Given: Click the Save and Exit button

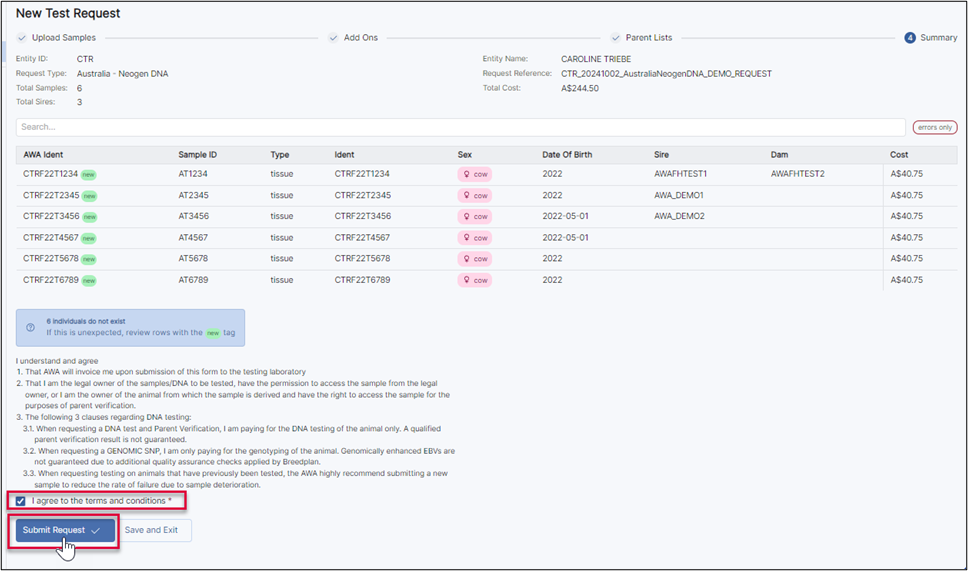Looking at the screenshot, I should point(152,530).
